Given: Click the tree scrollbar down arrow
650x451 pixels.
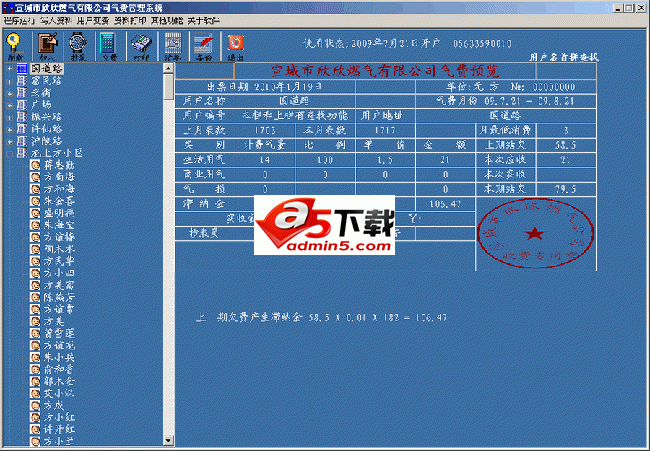Looking at the screenshot, I should [x=168, y=441].
